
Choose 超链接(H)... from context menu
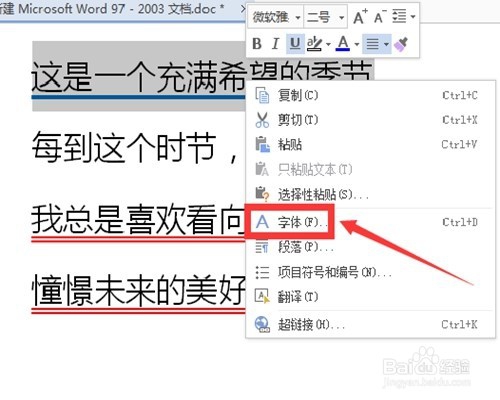[x=370, y=324]
